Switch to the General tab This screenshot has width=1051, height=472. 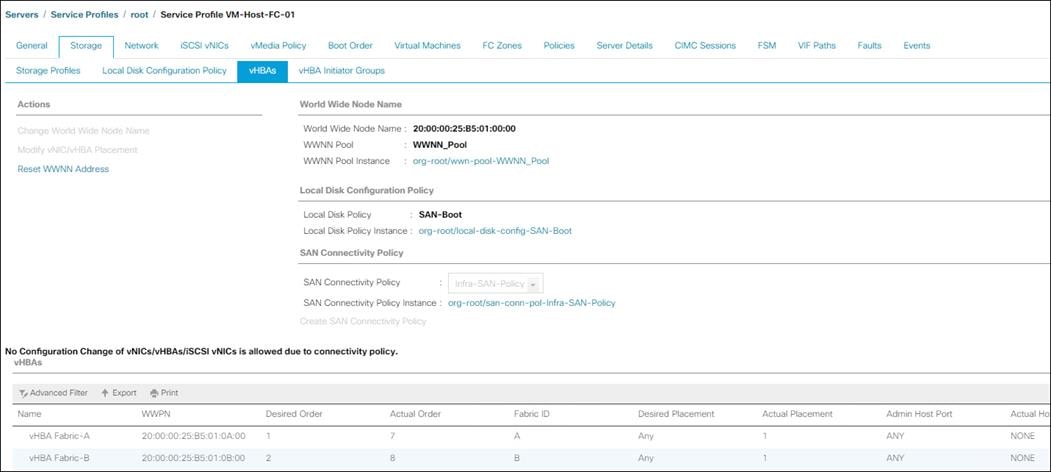(32, 46)
